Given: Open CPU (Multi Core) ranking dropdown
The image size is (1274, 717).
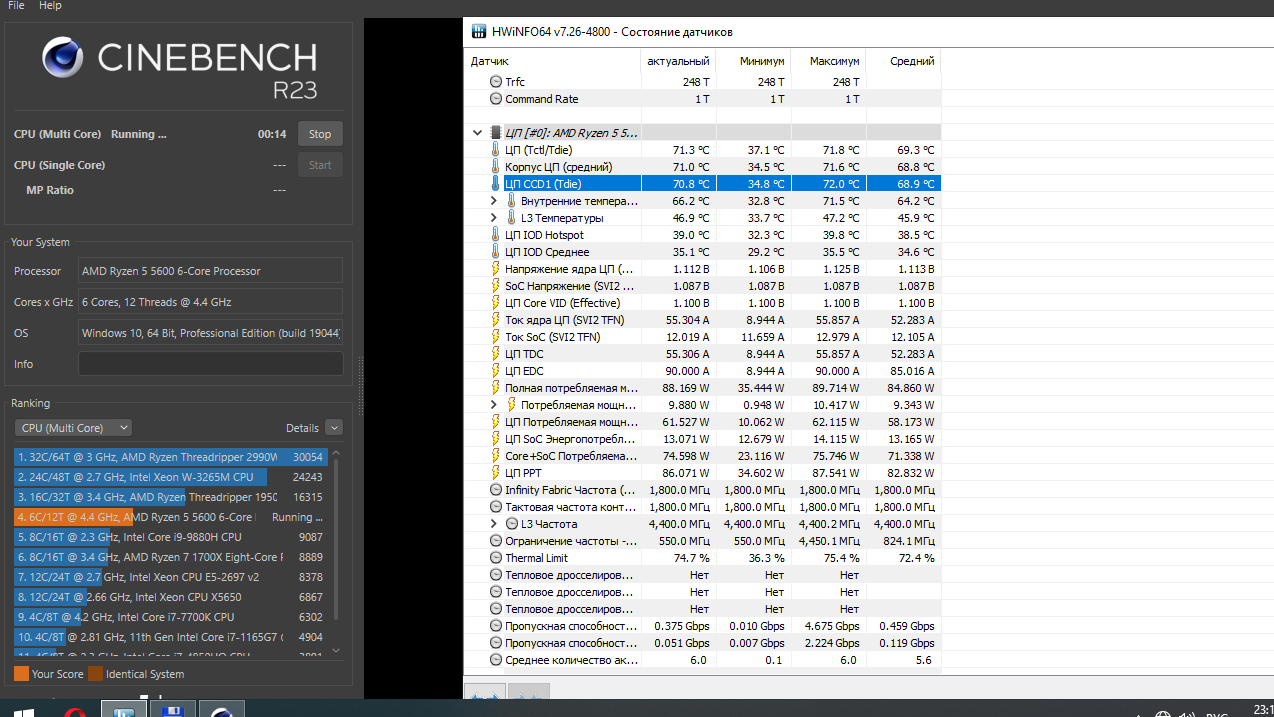Looking at the screenshot, I should pos(73,428).
